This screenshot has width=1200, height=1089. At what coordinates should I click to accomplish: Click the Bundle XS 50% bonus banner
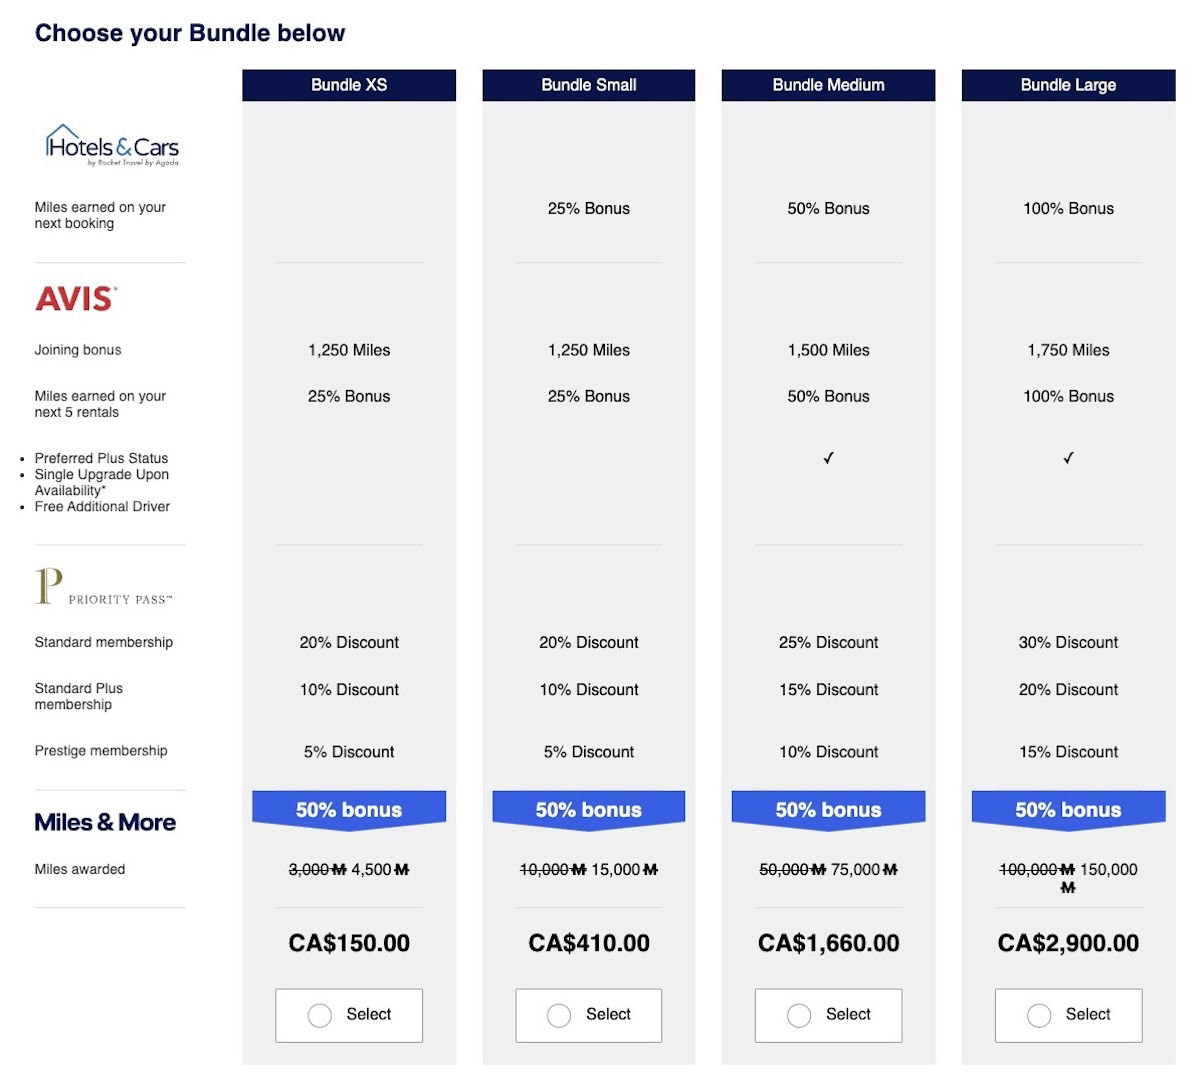(x=349, y=809)
